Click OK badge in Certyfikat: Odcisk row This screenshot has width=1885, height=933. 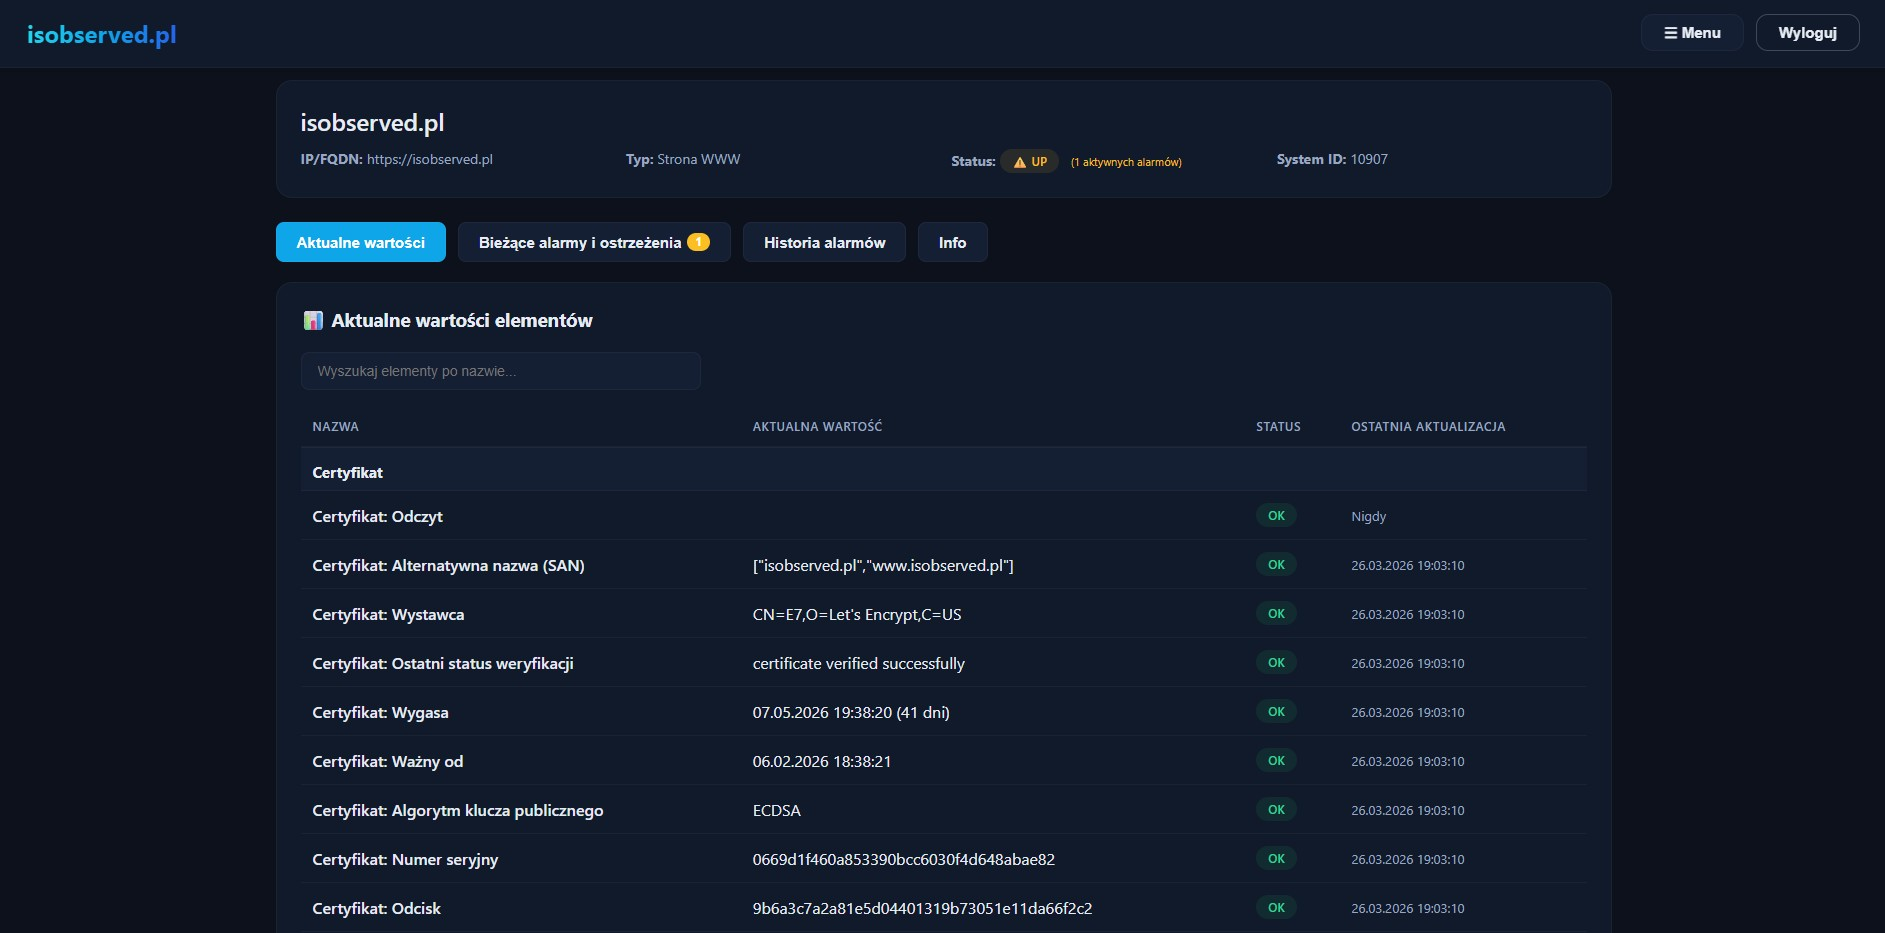click(x=1276, y=907)
